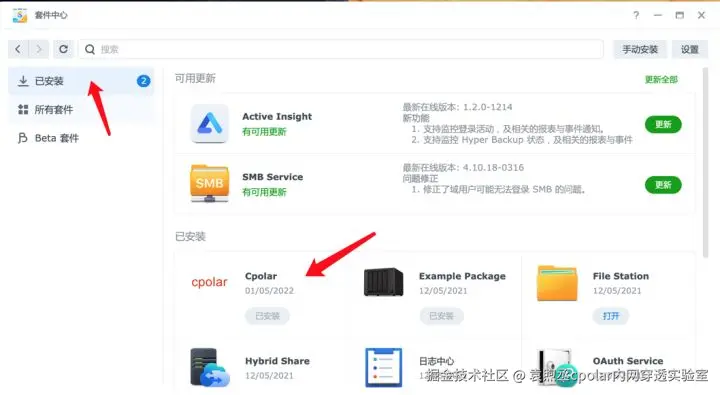Click the 日志中心 title
This screenshot has height=395, width=720.
coord(436,361)
